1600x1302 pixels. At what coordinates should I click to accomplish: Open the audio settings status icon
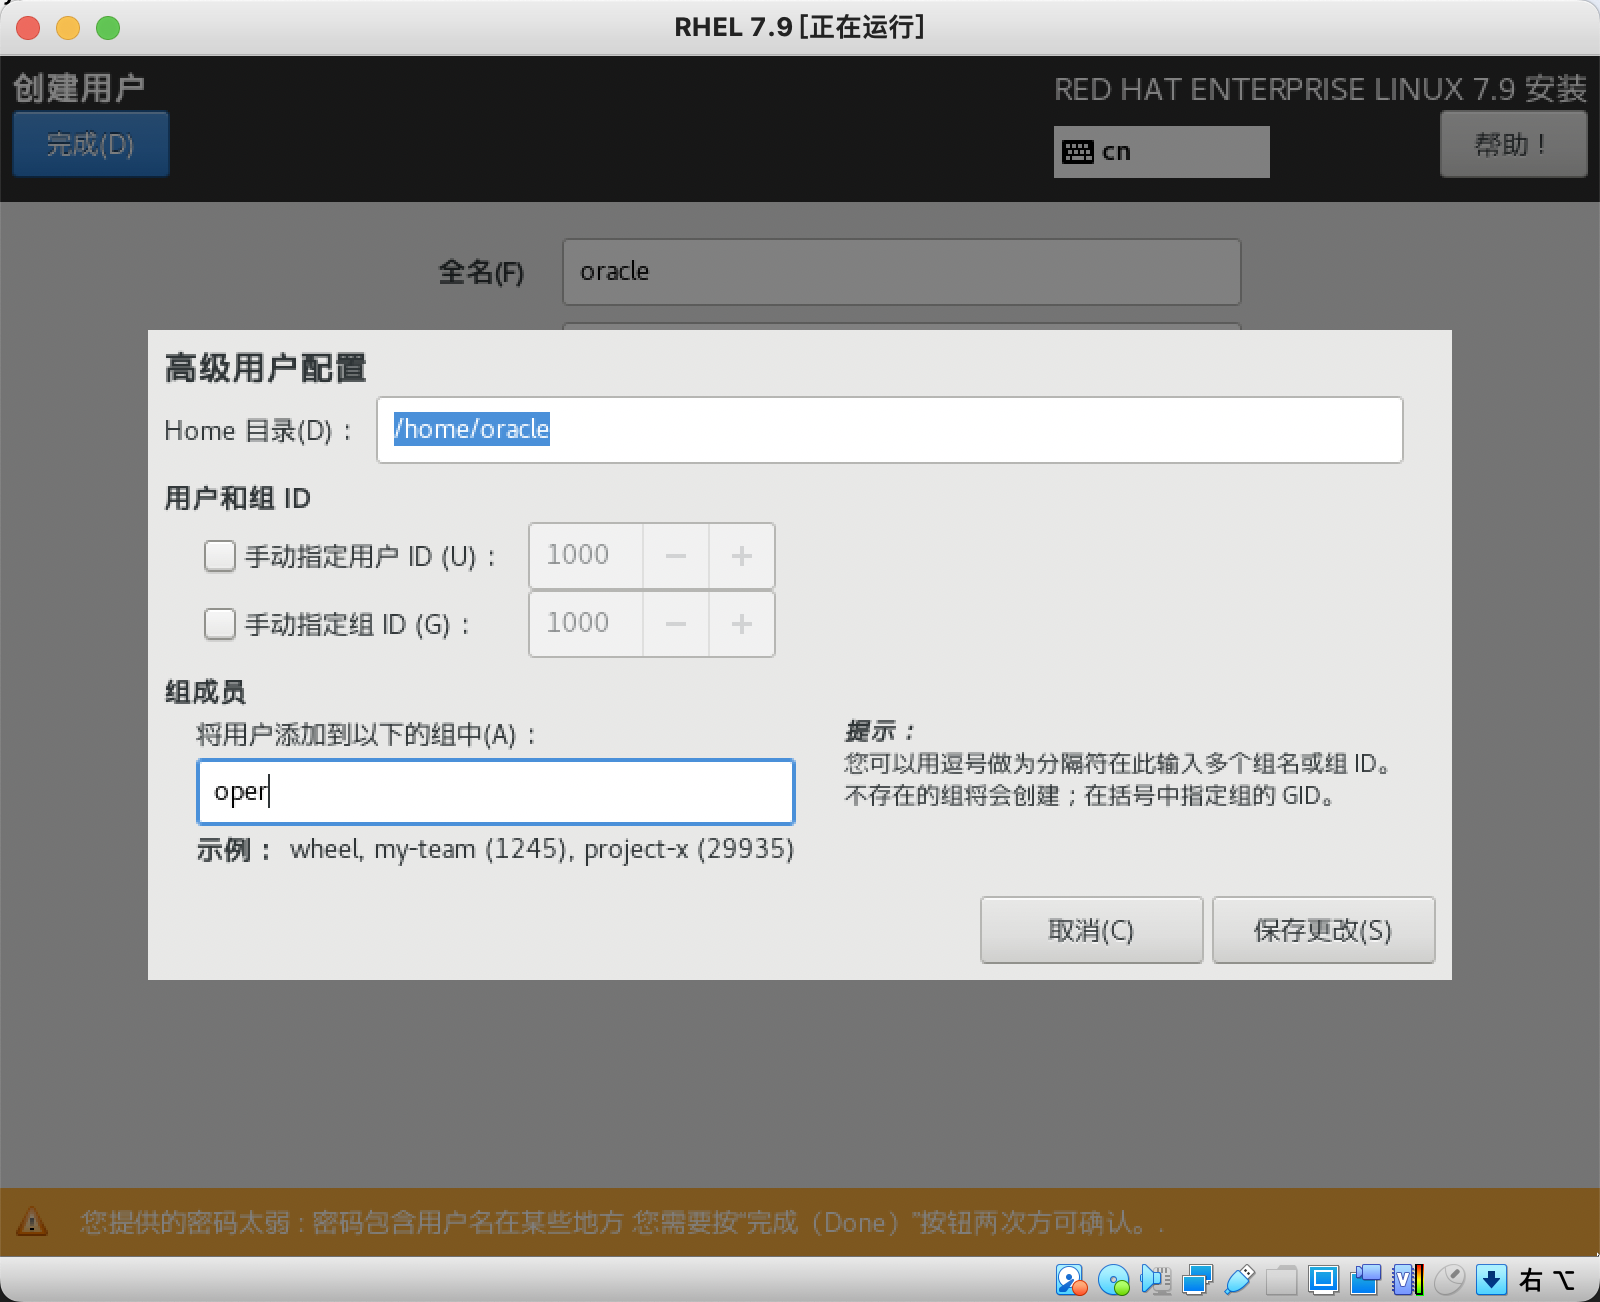pos(1155,1280)
